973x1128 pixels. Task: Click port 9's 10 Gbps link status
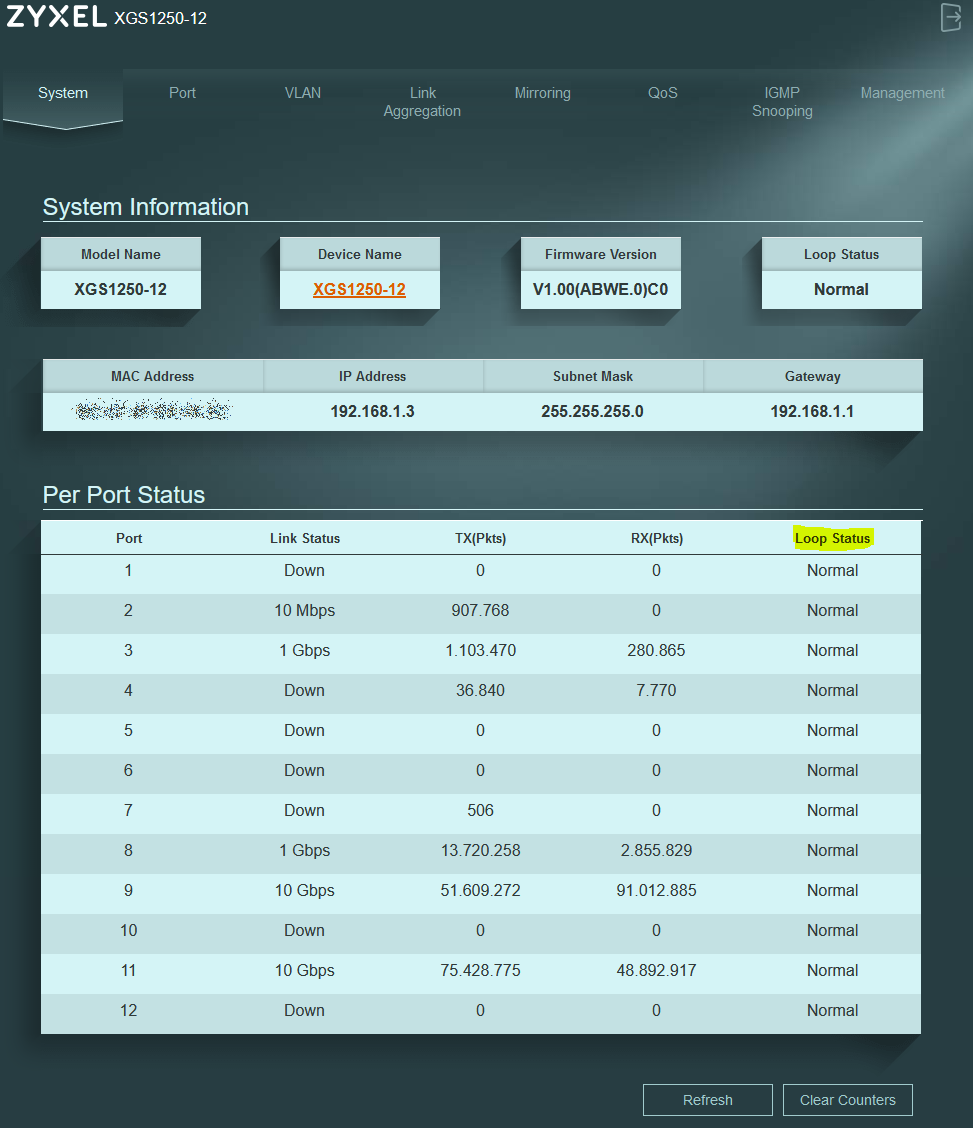click(x=305, y=891)
